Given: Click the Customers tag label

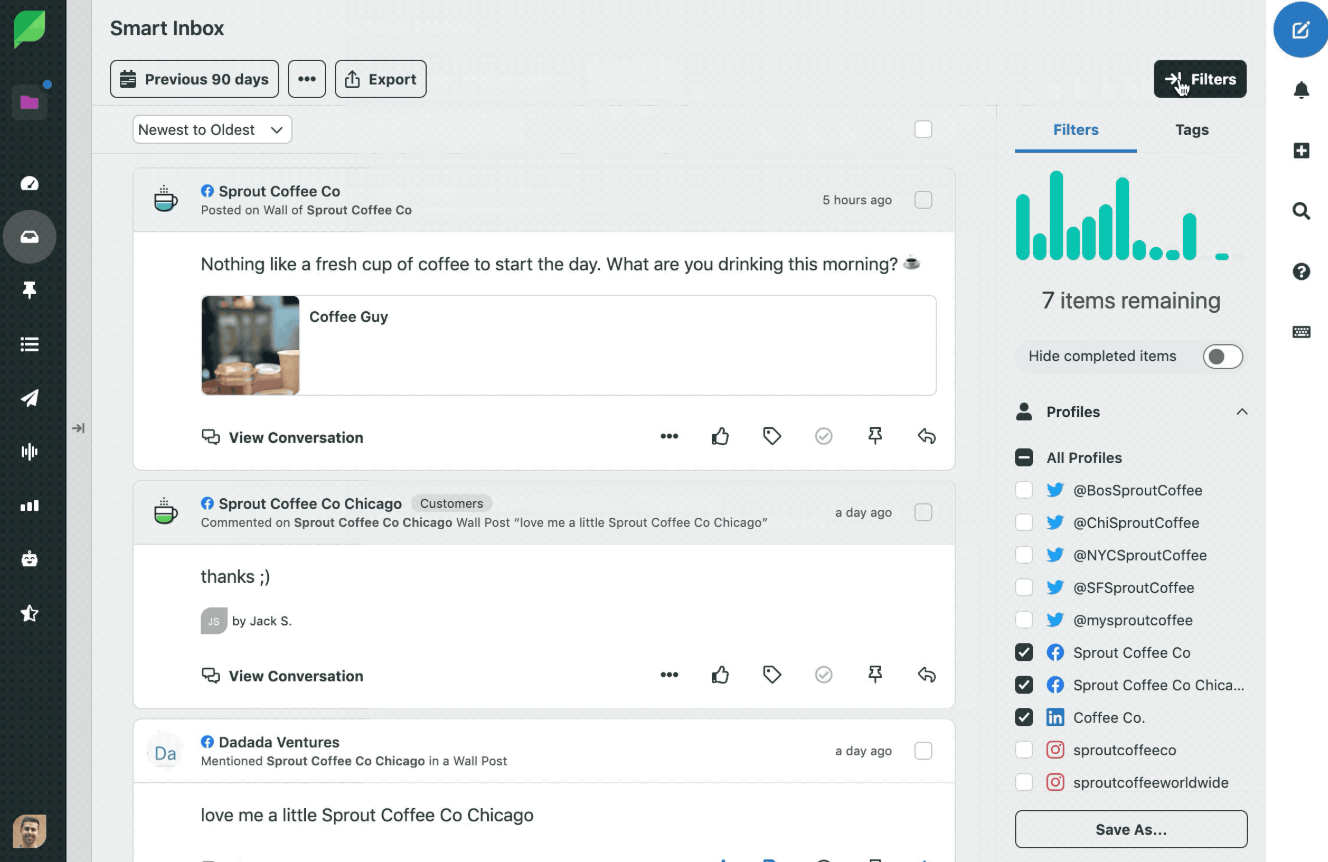Looking at the screenshot, I should 451,503.
